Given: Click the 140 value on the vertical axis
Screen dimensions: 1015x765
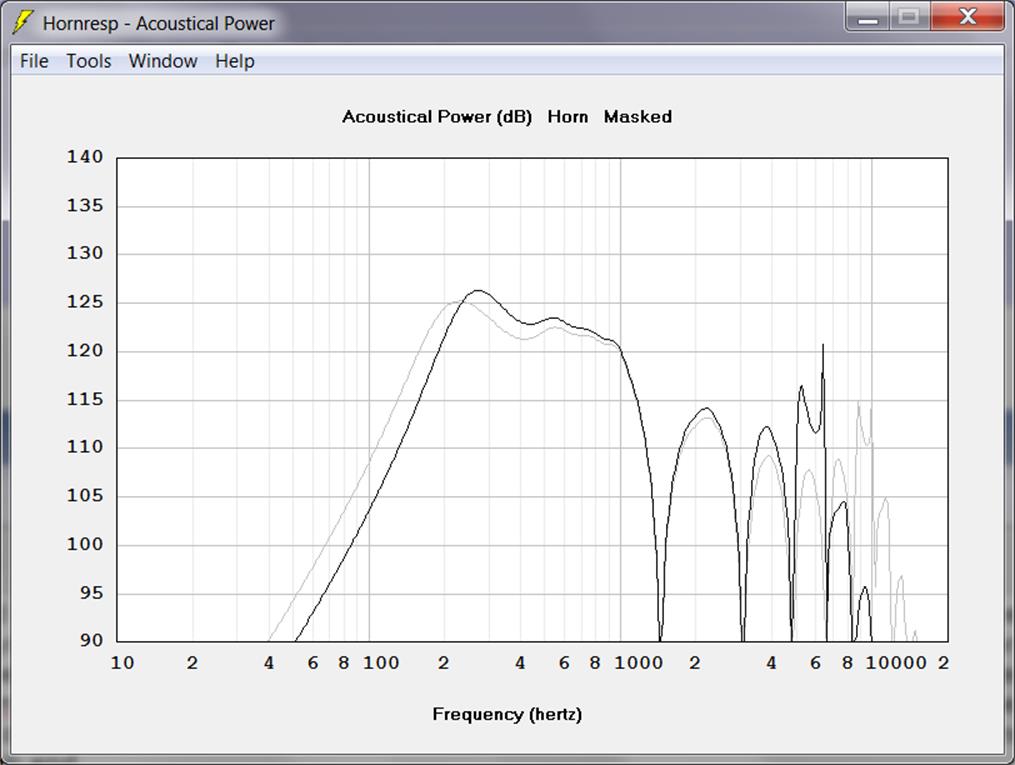Looking at the screenshot, I should coord(85,157).
